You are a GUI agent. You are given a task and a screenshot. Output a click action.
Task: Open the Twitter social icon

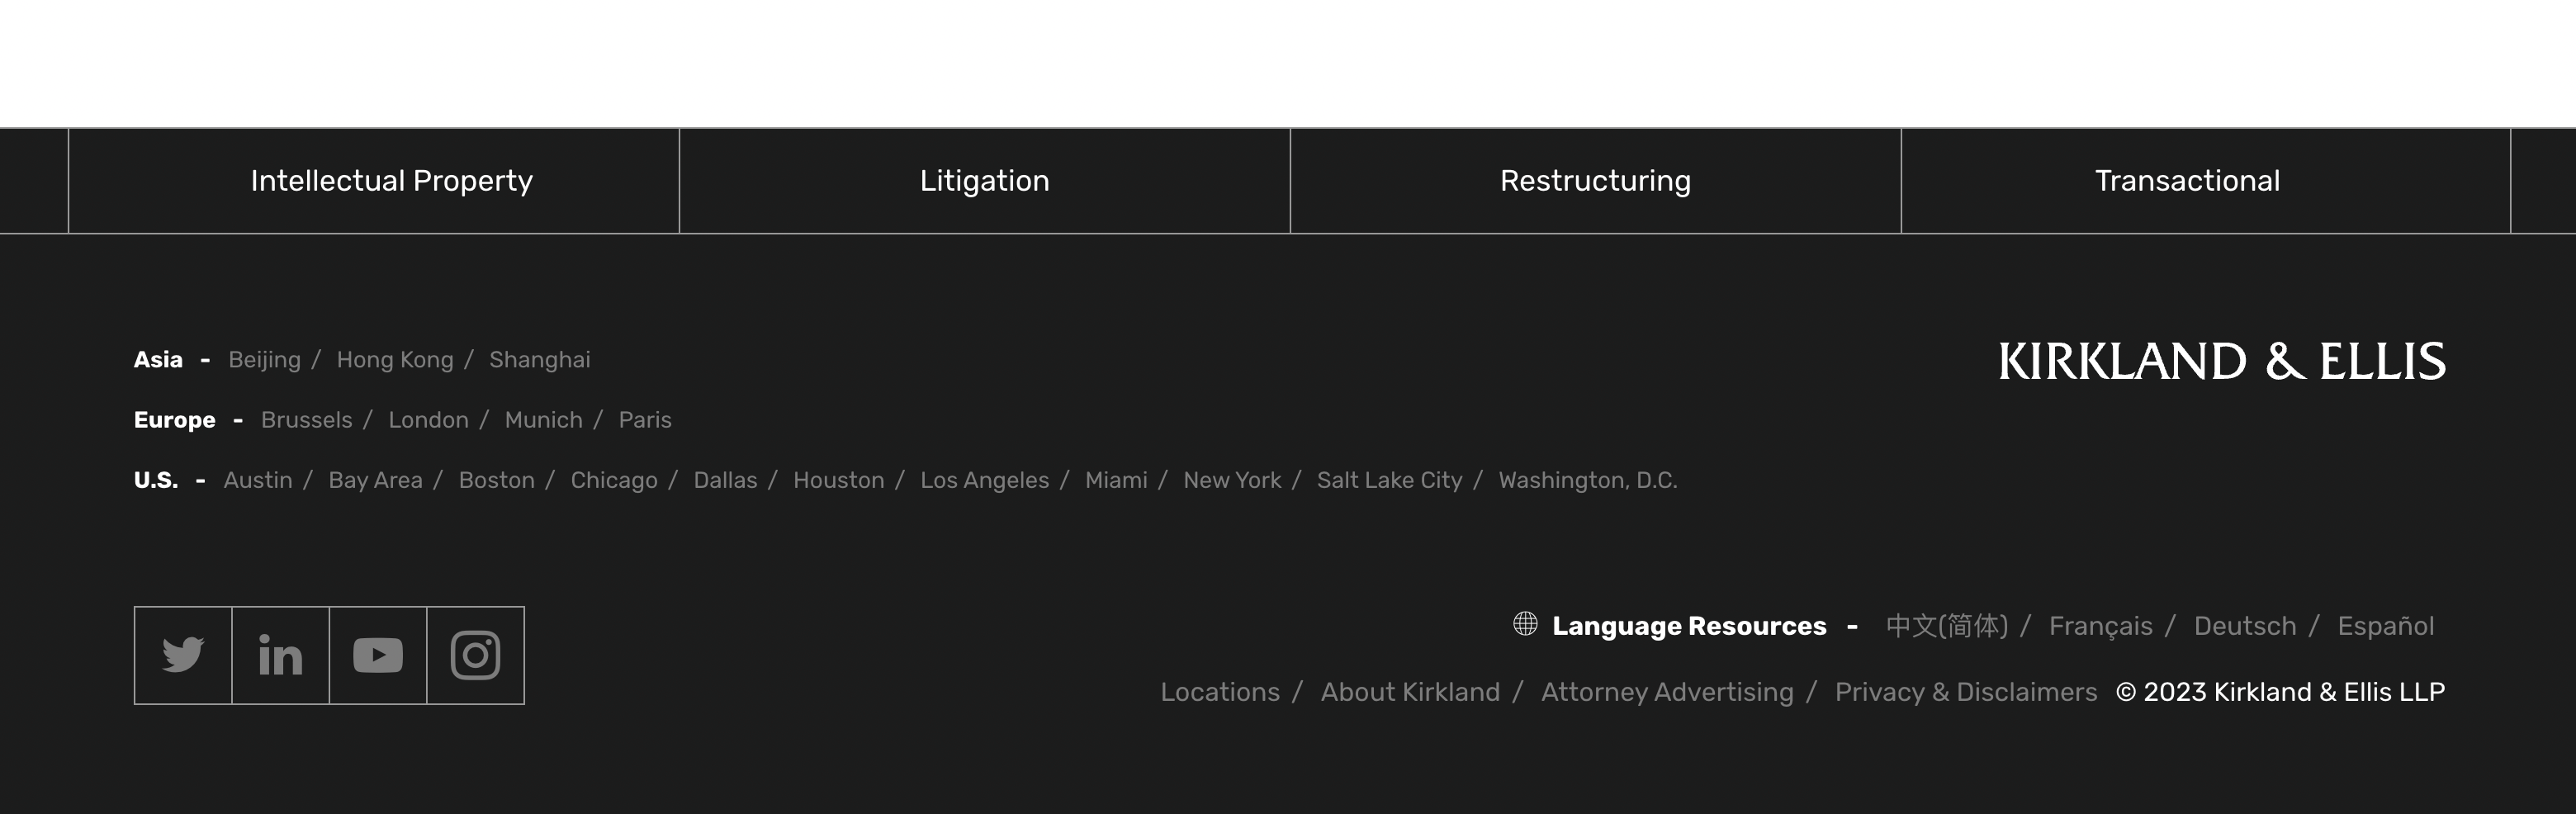(183, 655)
